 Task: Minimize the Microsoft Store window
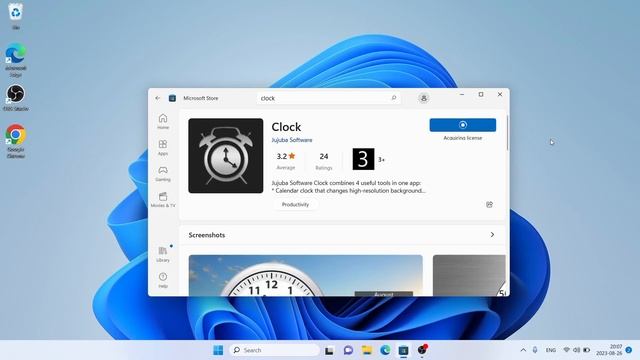462,94
